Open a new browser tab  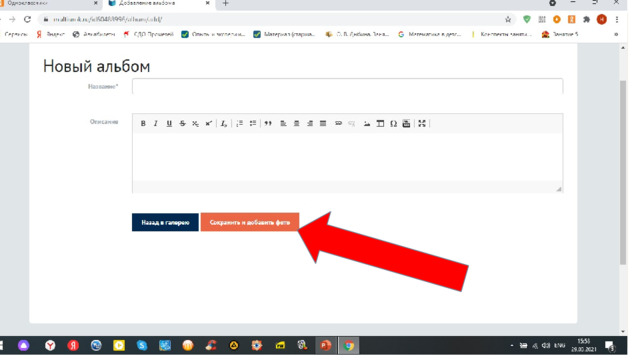click(225, 3)
